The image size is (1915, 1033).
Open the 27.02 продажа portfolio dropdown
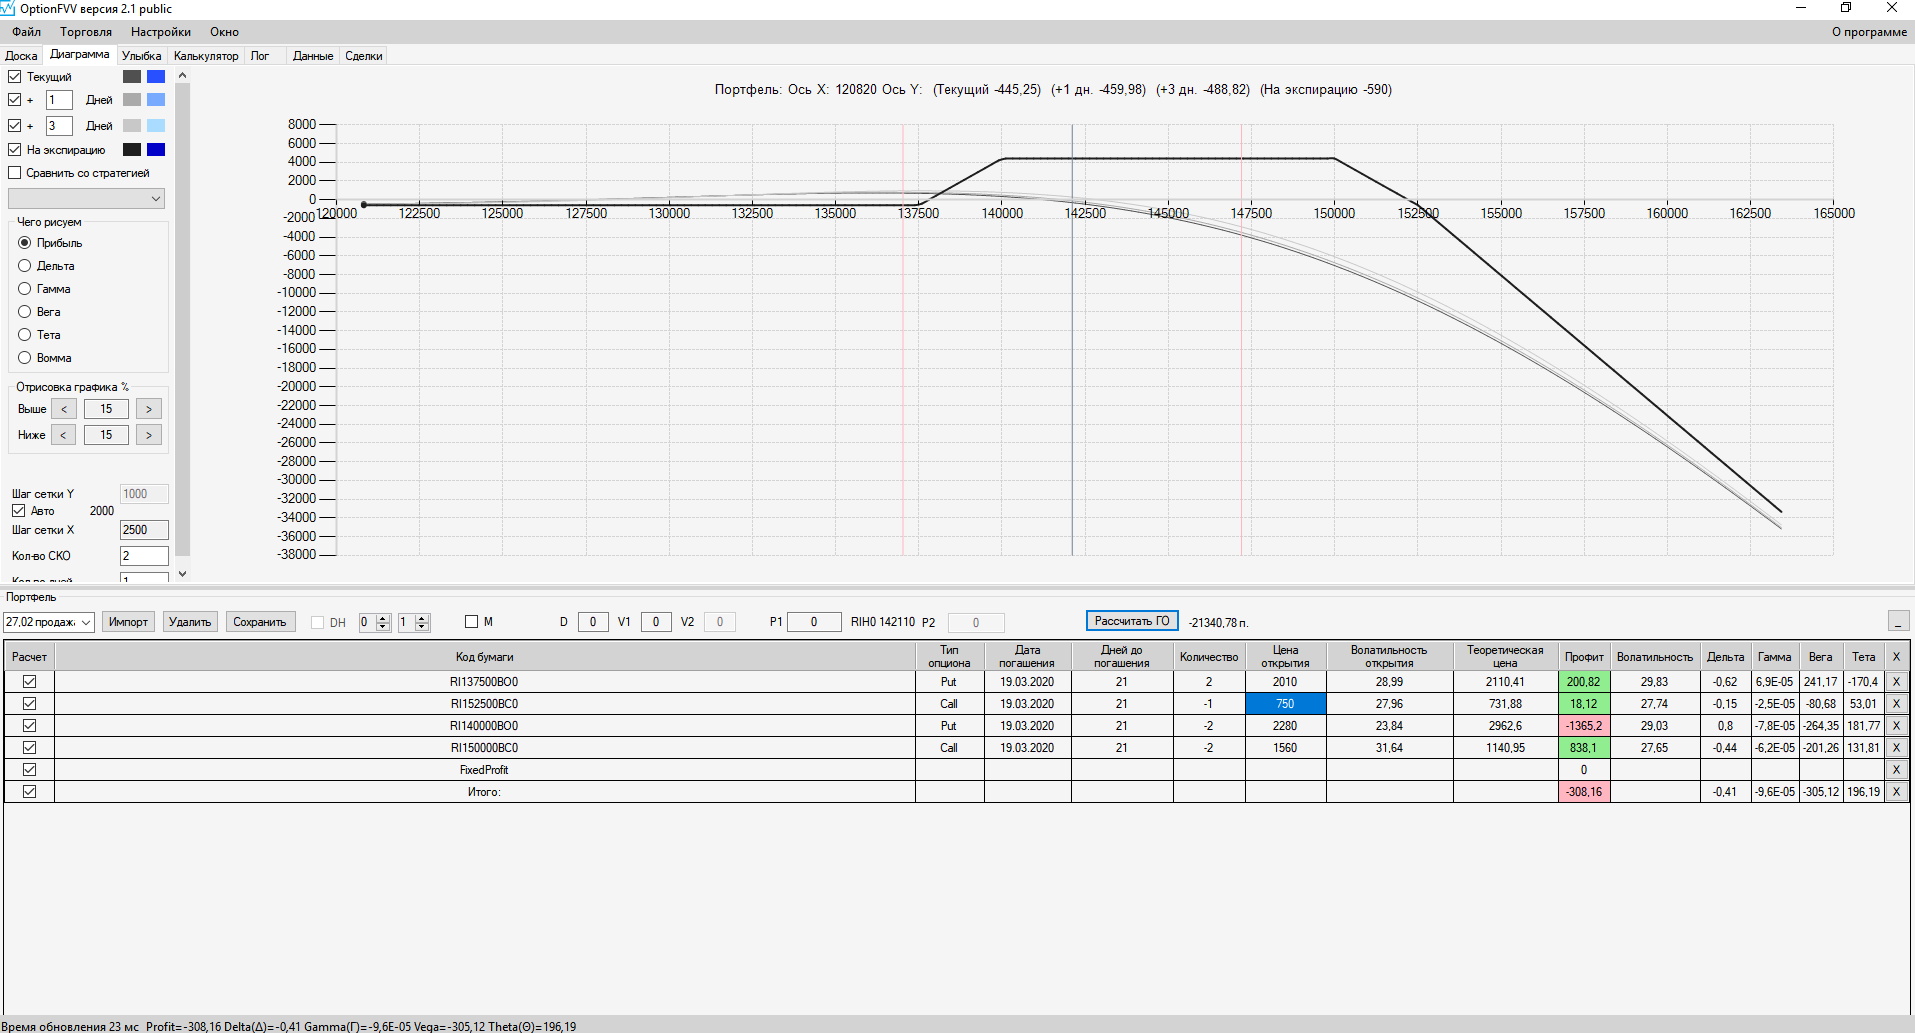tap(49, 622)
